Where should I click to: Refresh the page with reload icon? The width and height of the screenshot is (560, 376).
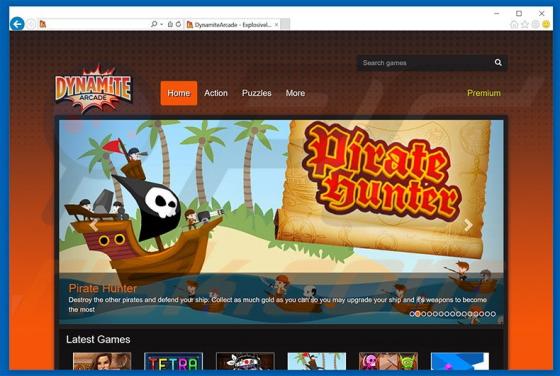[x=178, y=24]
